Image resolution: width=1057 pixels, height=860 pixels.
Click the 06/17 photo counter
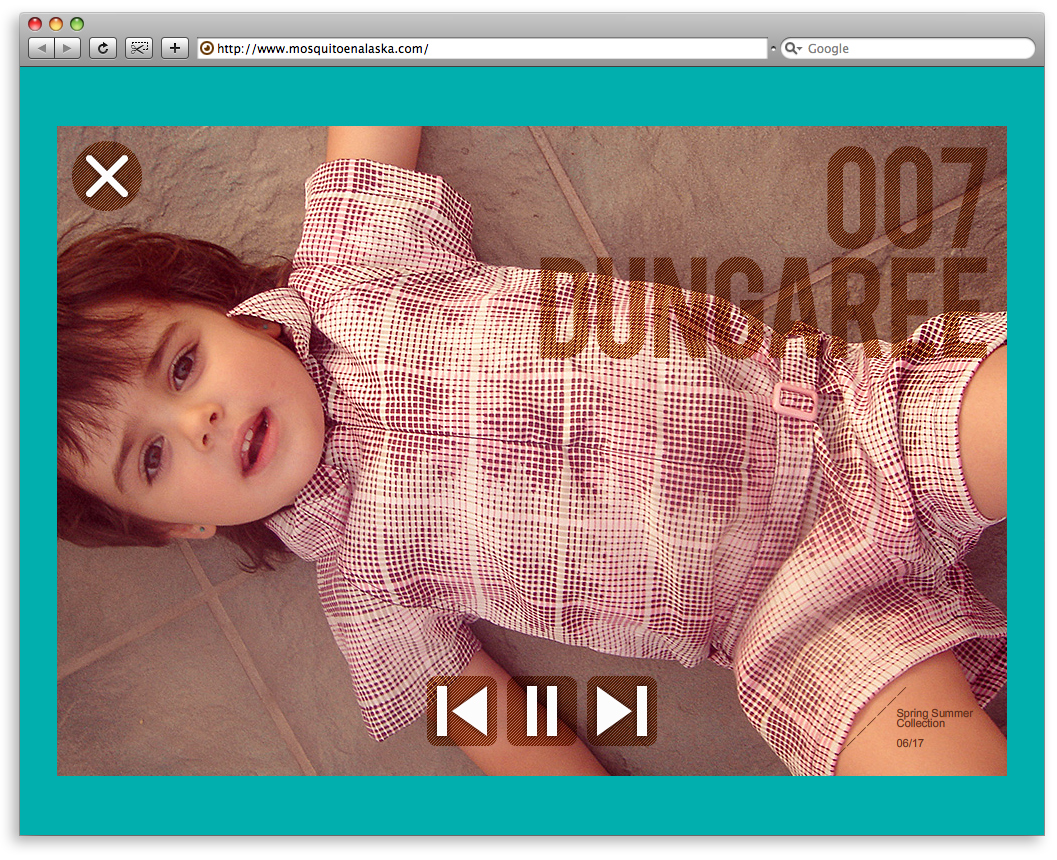point(910,743)
